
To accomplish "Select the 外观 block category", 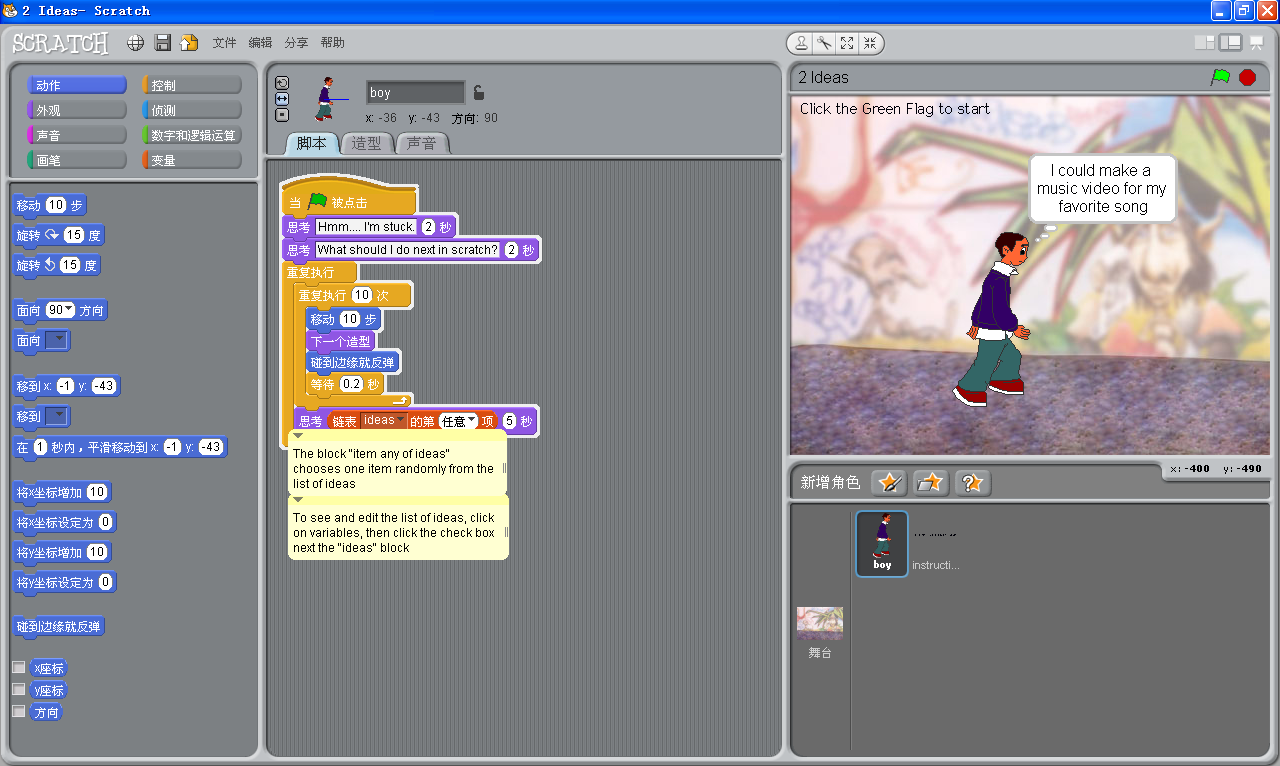I will click(x=77, y=110).
